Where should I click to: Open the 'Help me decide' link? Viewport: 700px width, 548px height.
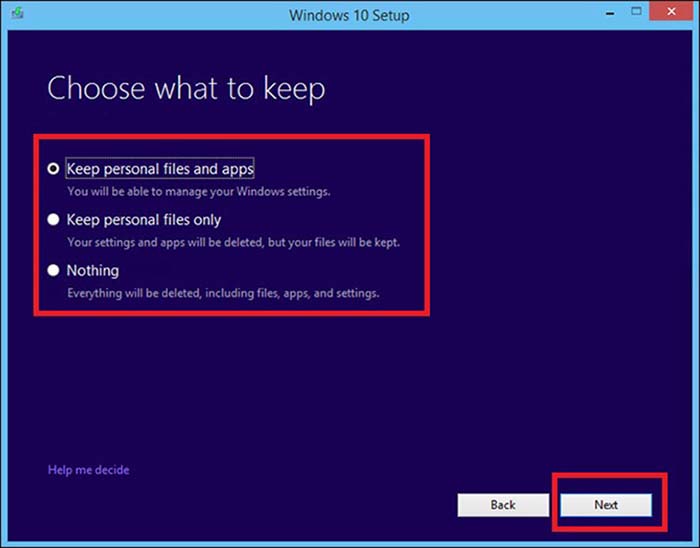[x=88, y=470]
